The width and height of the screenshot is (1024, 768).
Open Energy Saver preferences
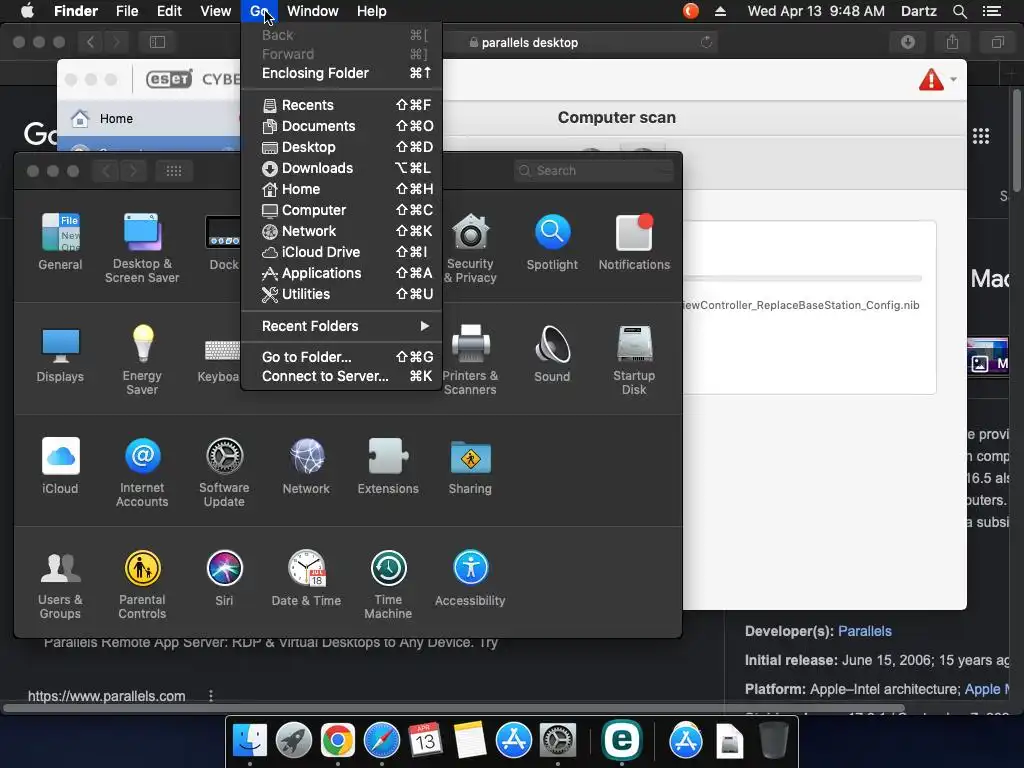pyautogui.click(x=142, y=360)
